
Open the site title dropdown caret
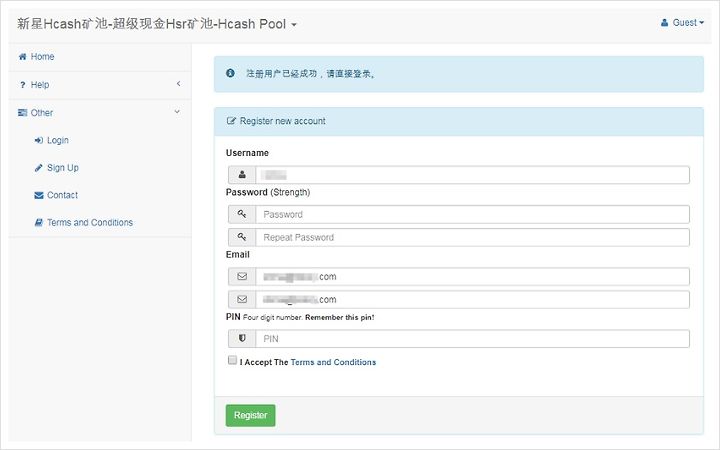pos(294,25)
